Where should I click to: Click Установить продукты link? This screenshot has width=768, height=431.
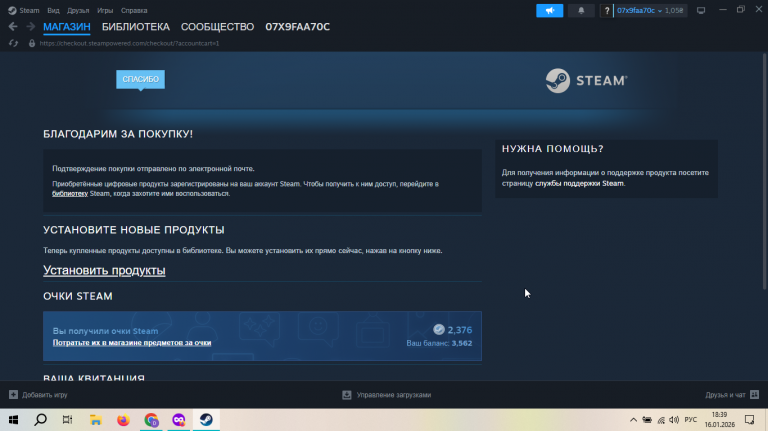pyautogui.click(x=104, y=270)
